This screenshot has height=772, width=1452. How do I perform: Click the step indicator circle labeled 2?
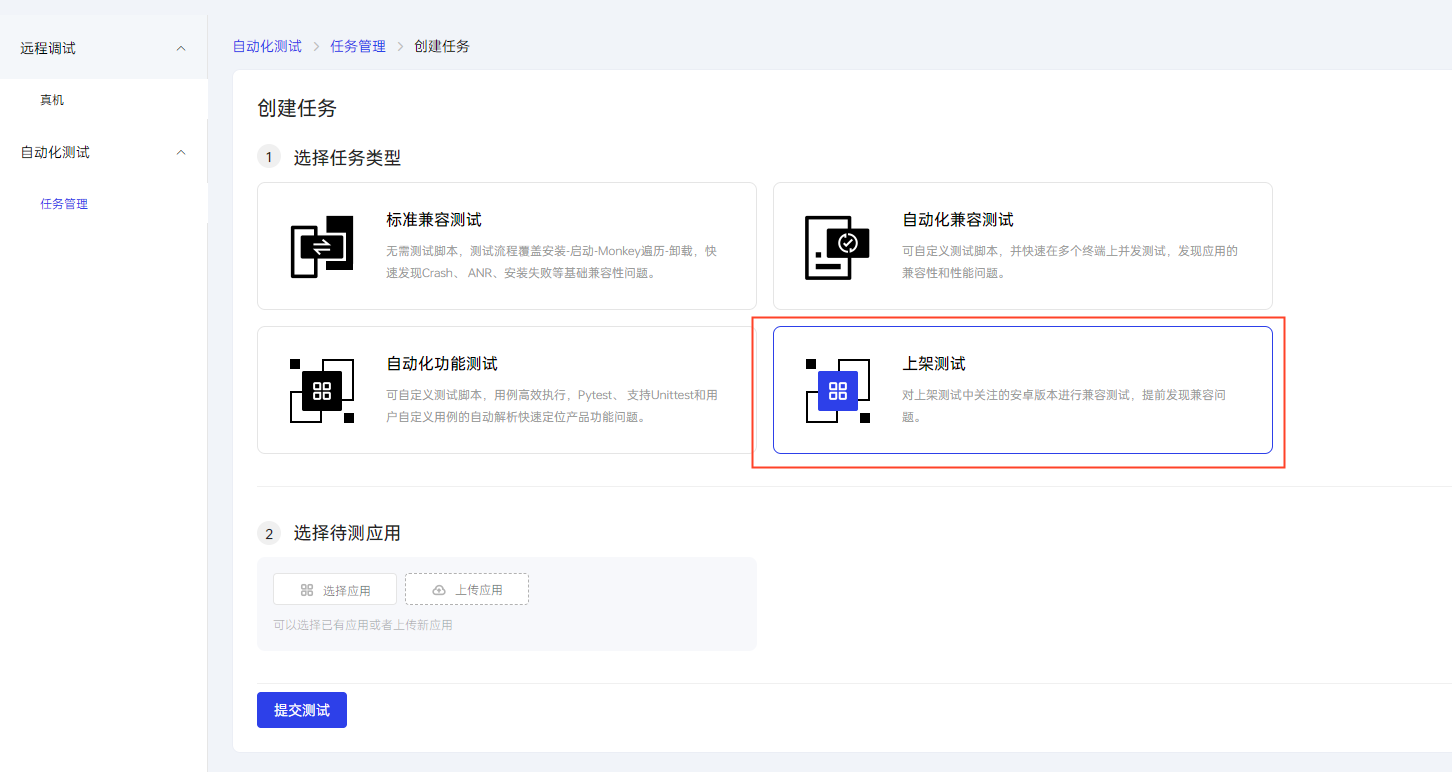(x=269, y=533)
